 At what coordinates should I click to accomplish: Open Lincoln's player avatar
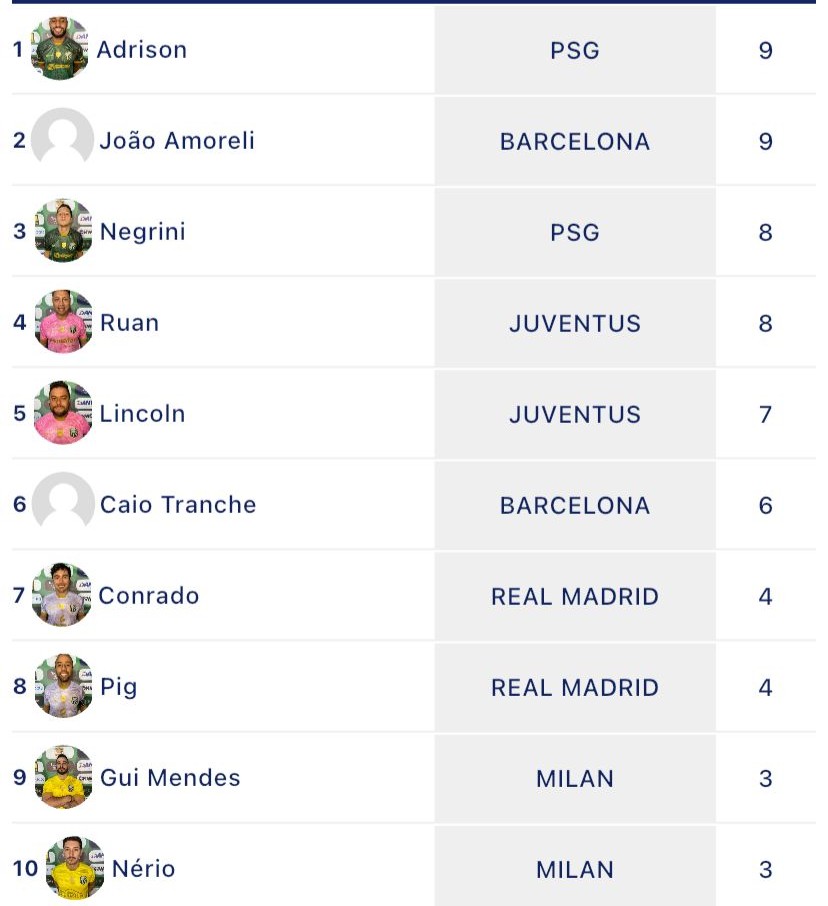tap(63, 413)
